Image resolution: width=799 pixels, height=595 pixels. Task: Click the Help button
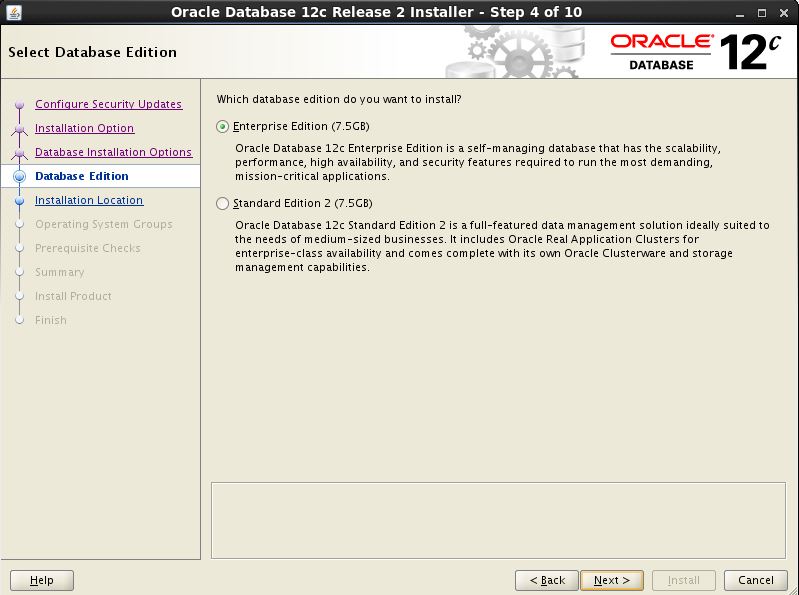42,580
